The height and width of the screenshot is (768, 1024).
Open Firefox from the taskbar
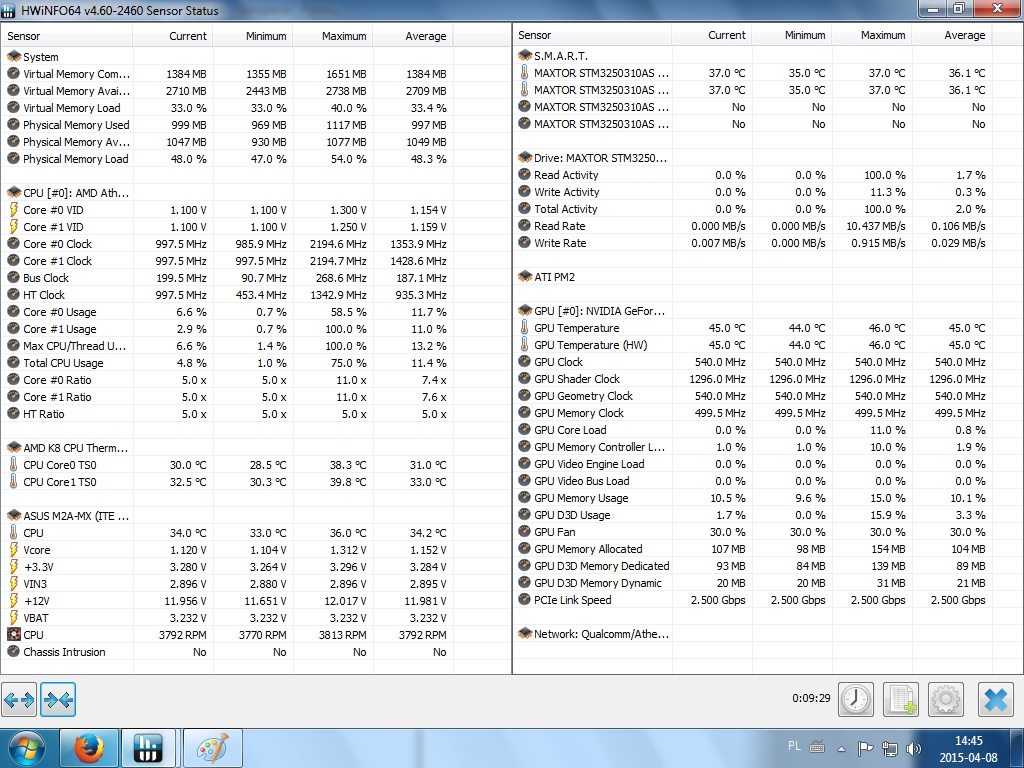pyautogui.click(x=89, y=748)
